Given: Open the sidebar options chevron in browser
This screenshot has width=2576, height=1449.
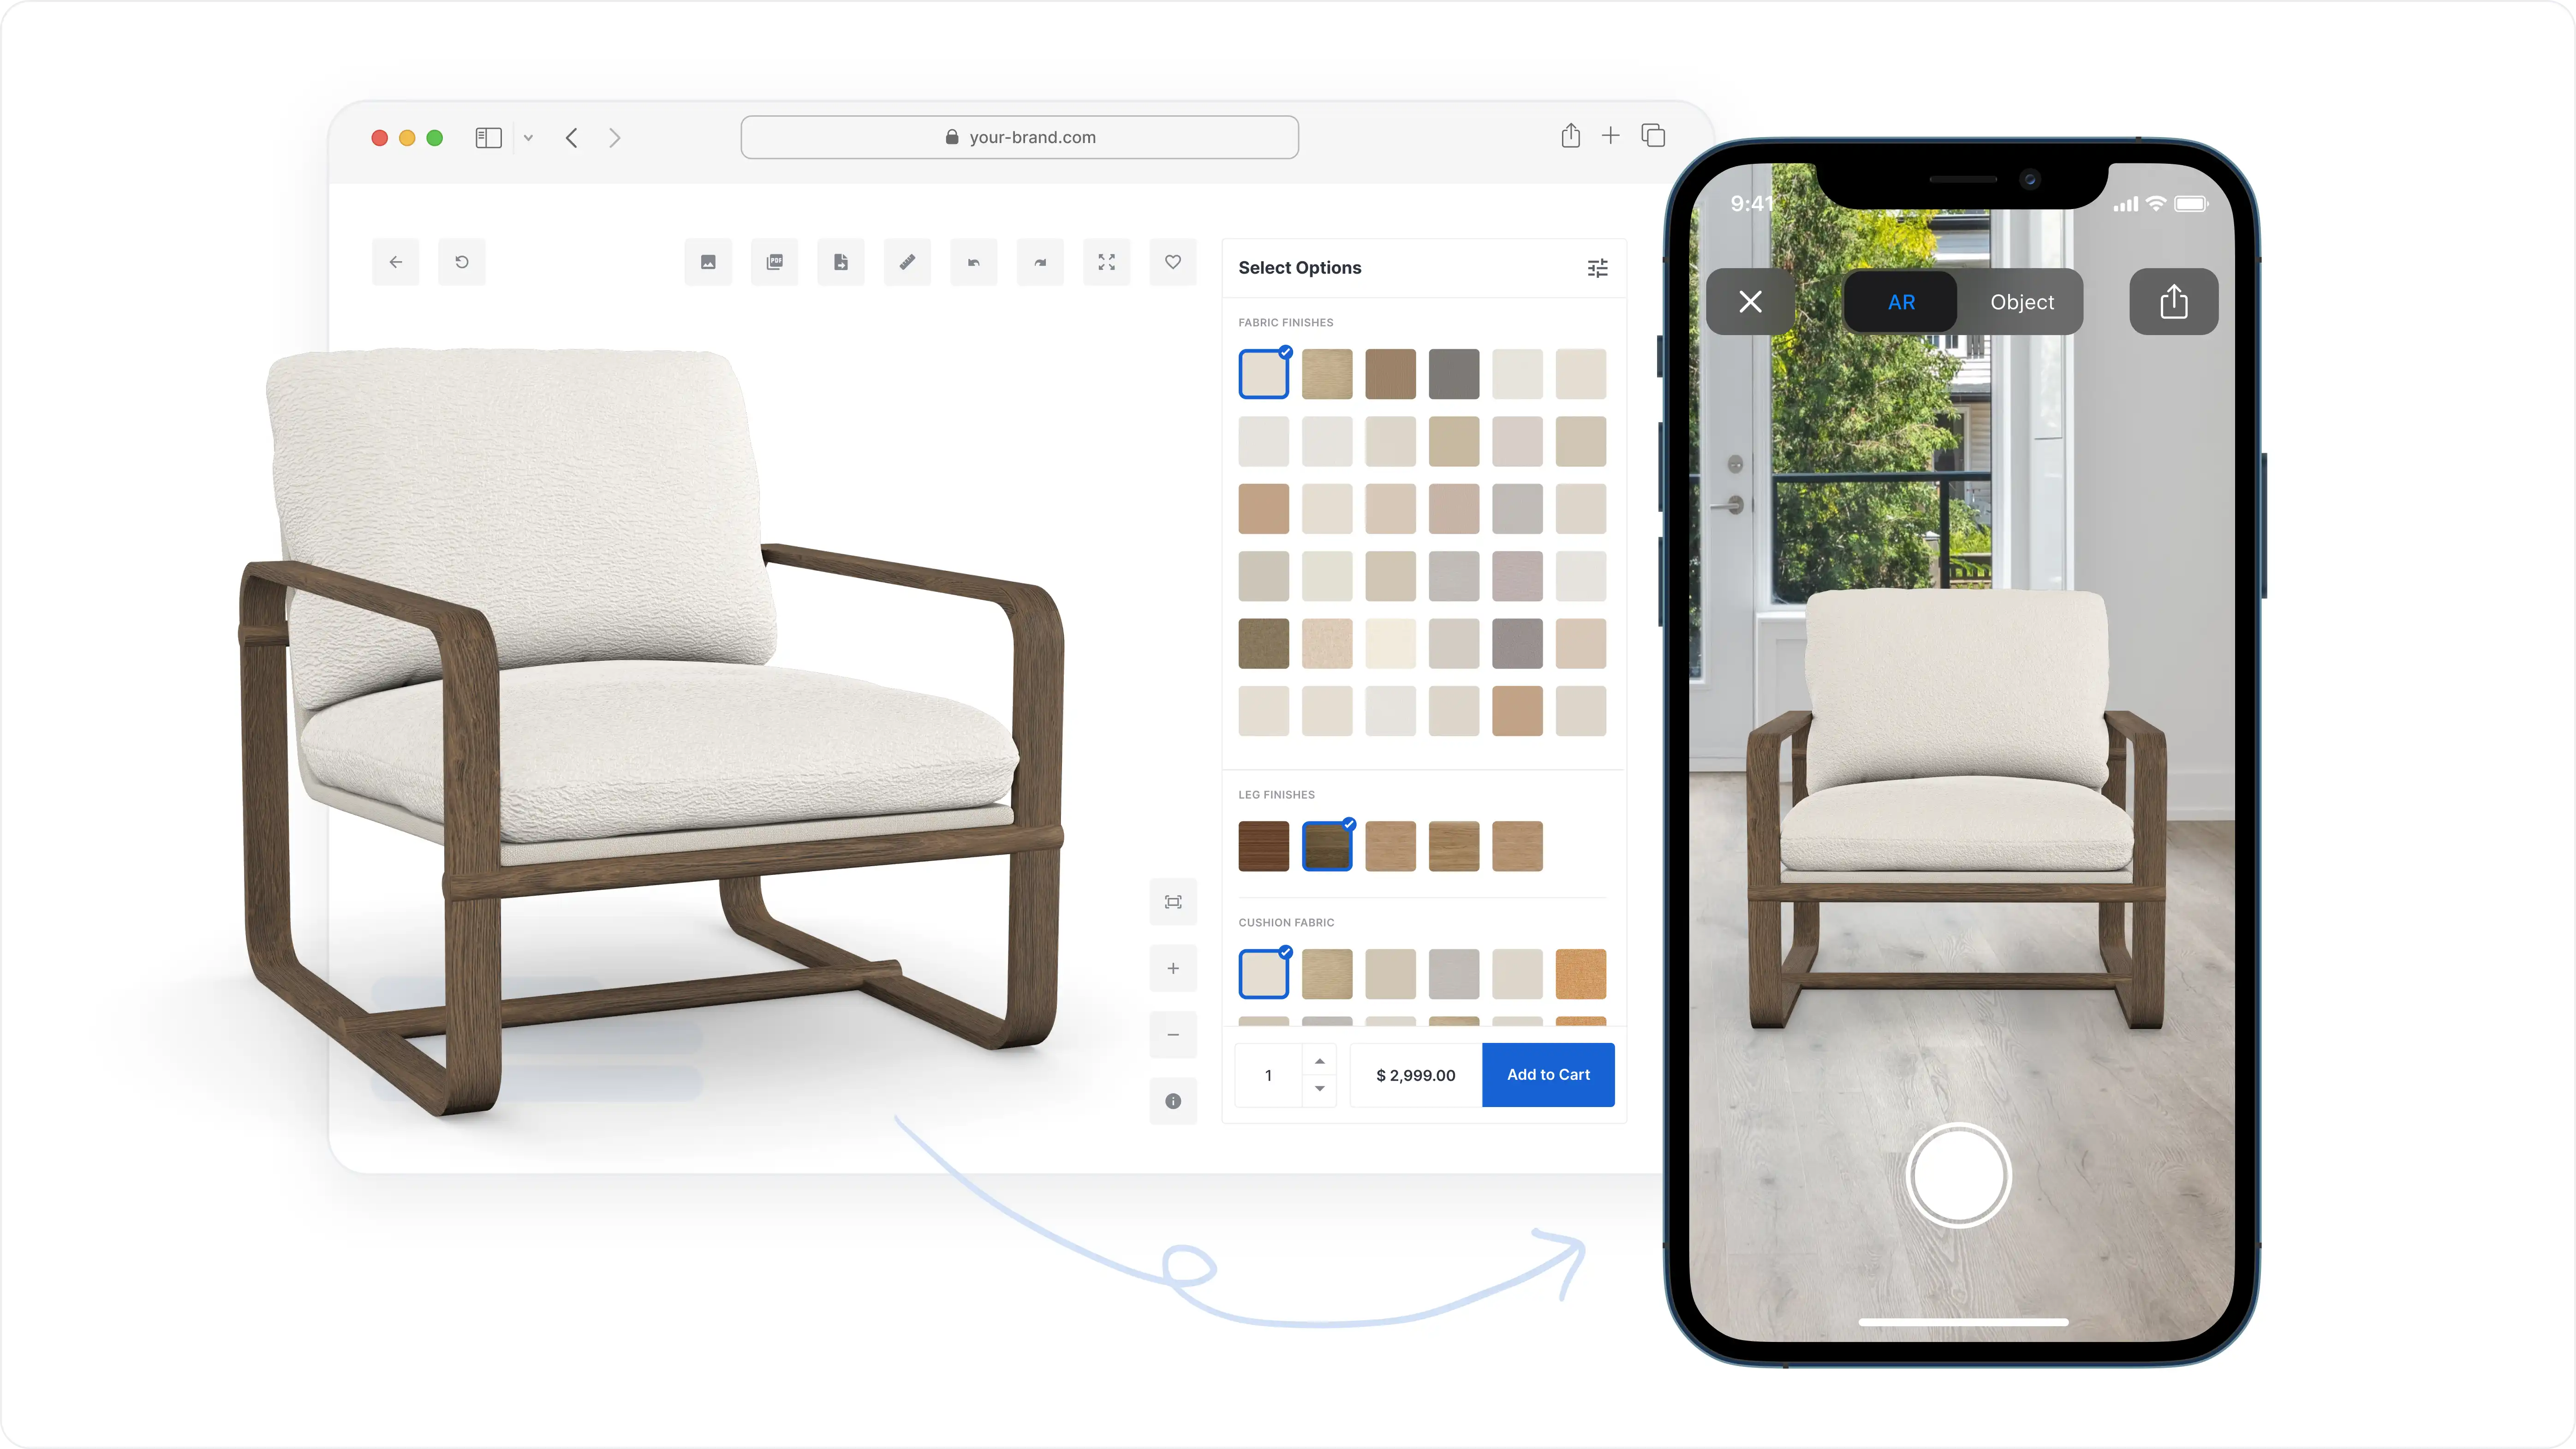Looking at the screenshot, I should [x=528, y=138].
